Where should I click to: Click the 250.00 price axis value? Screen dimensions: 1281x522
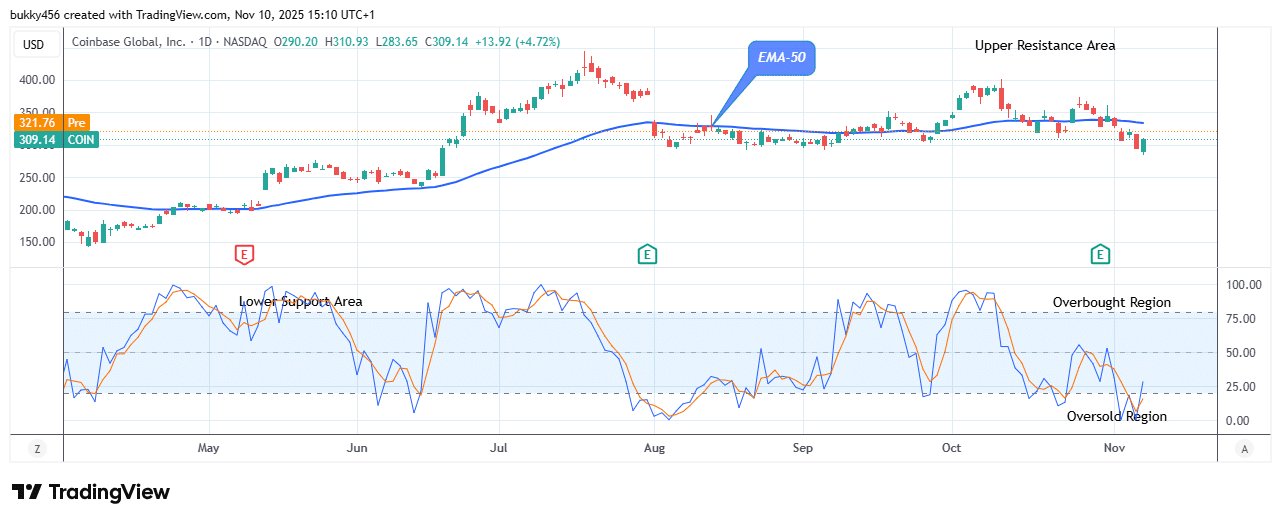coord(37,178)
